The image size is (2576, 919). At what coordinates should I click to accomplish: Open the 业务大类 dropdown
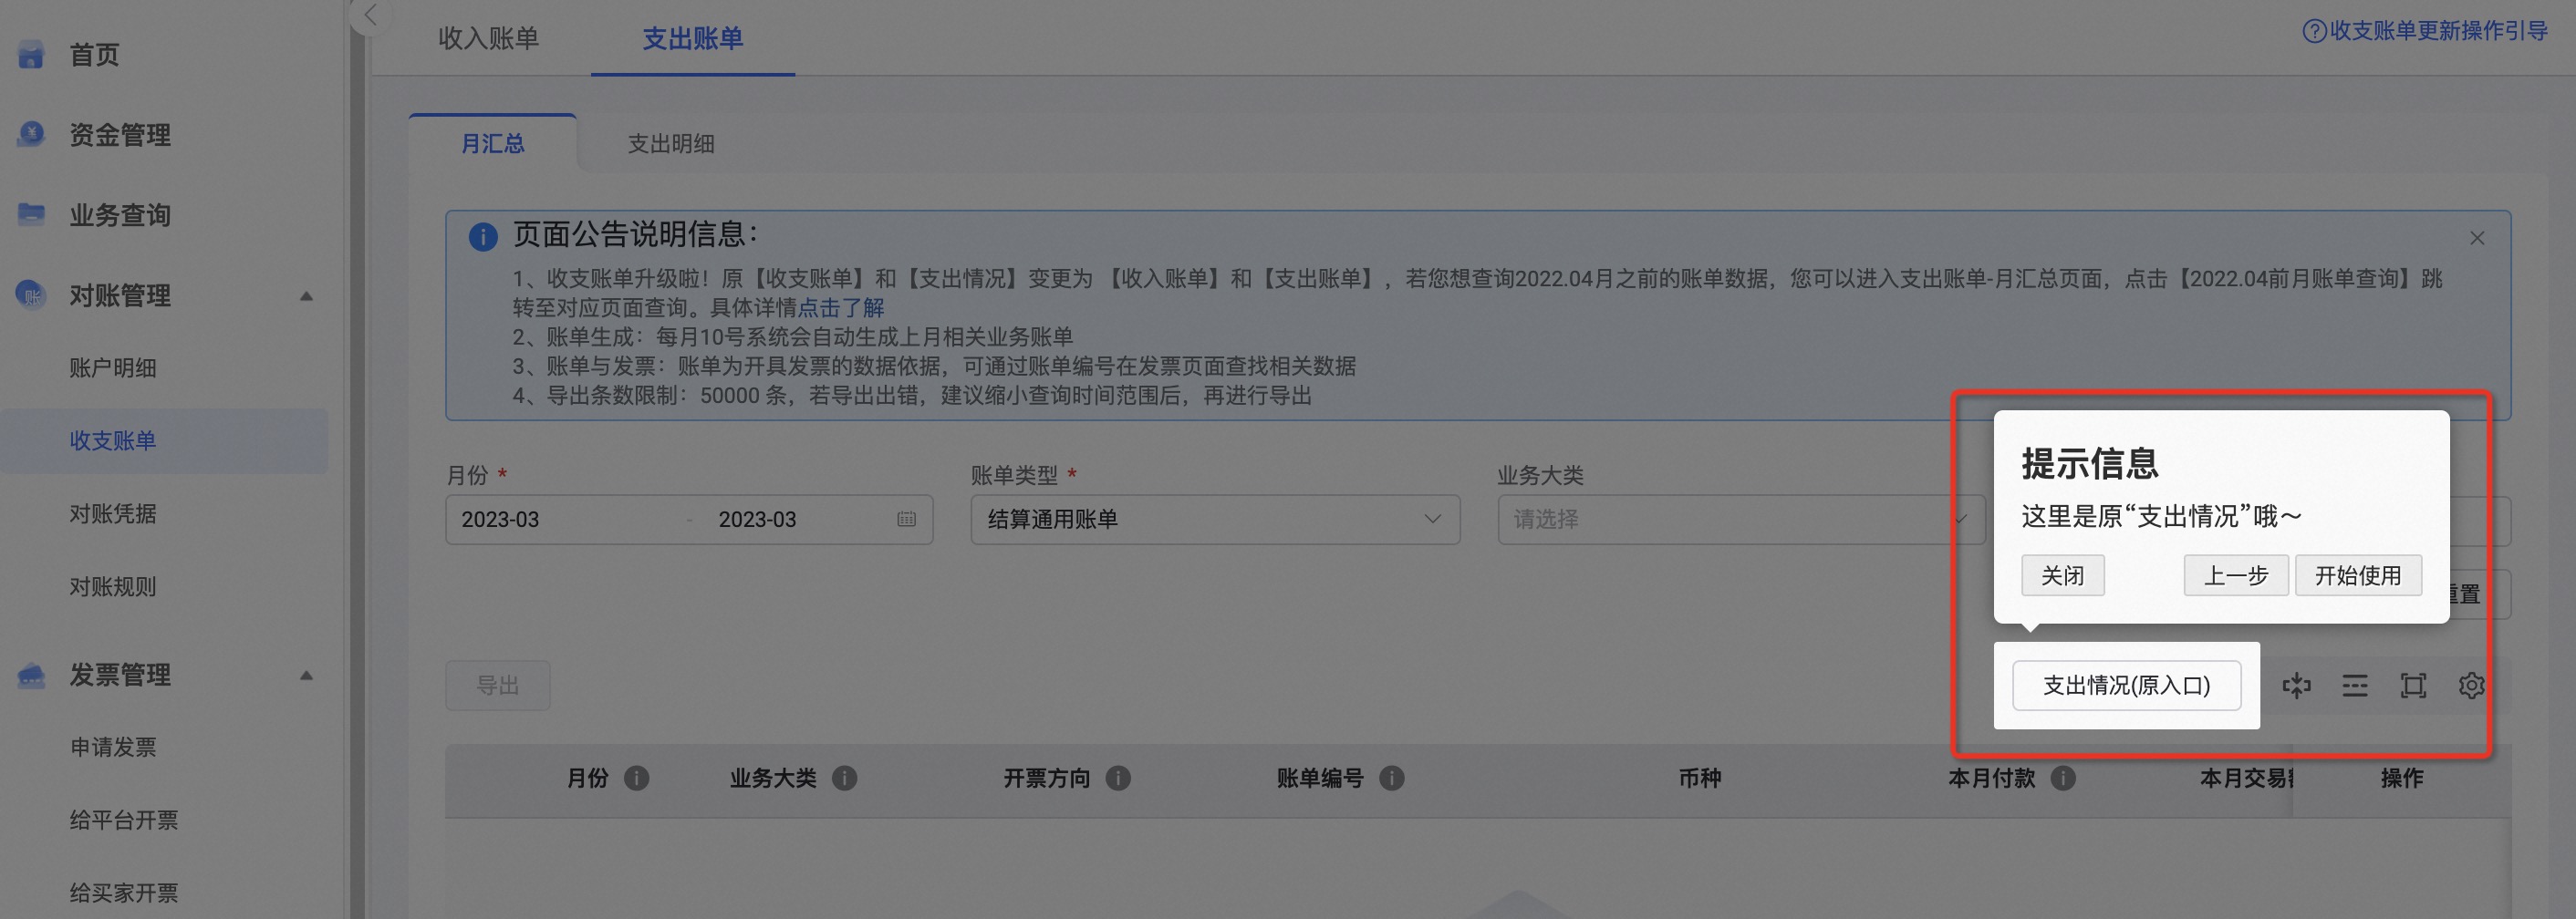coord(1740,519)
